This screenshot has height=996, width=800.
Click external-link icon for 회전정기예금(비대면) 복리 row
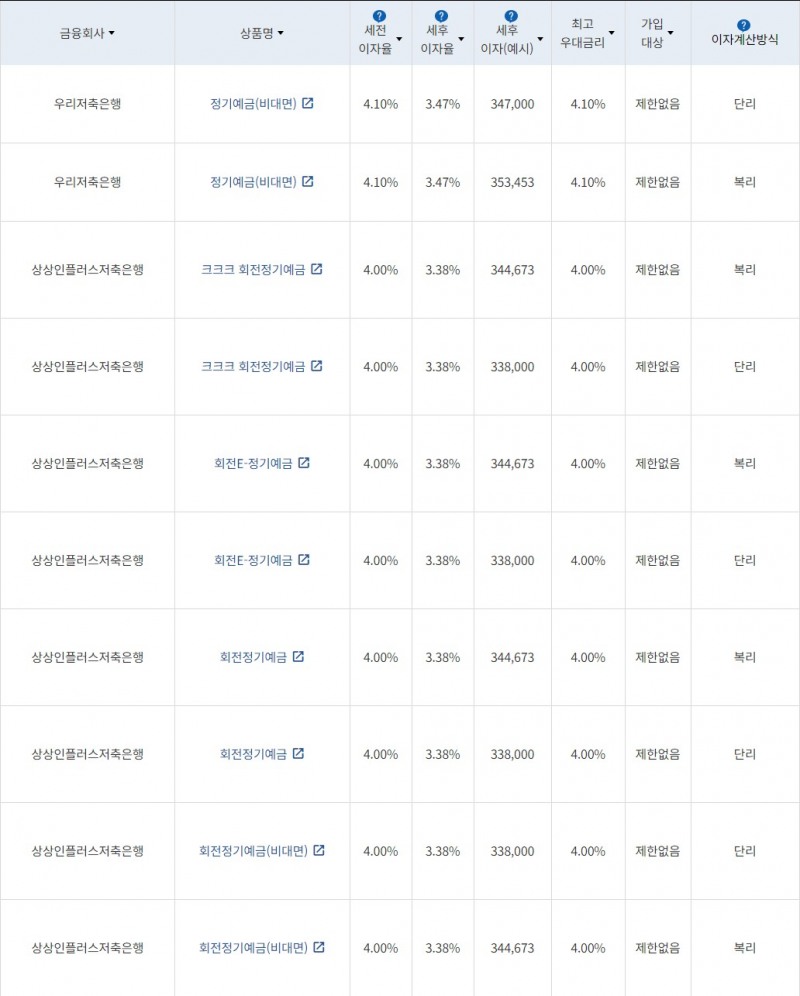click(319, 947)
